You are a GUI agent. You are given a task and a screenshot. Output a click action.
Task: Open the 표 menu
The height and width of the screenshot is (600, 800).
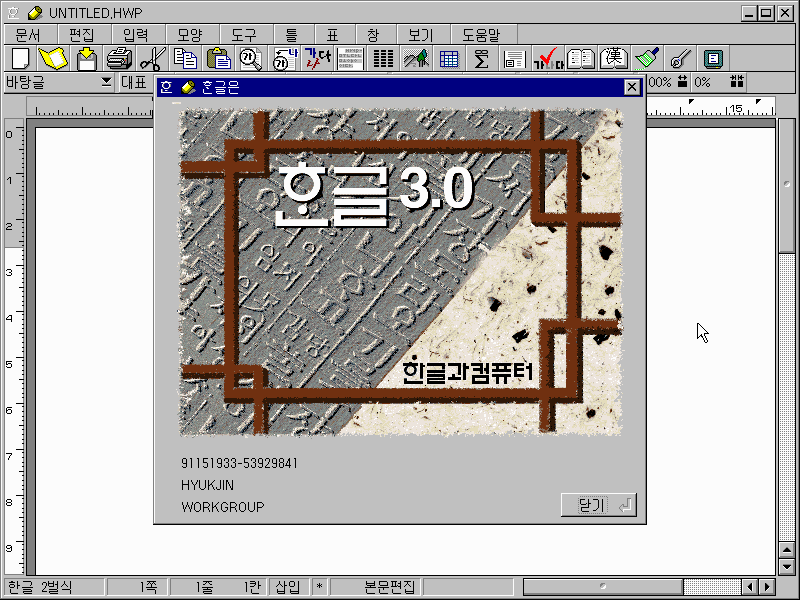pyautogui.click(x=333, y=35)
